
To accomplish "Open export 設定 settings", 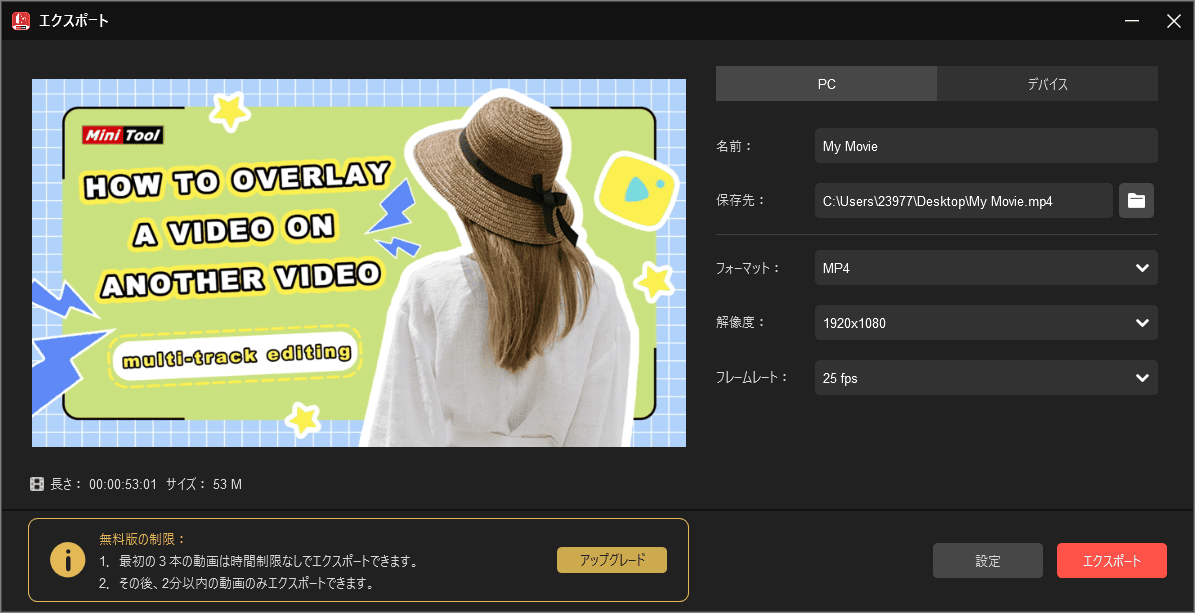I will [987, 560].
